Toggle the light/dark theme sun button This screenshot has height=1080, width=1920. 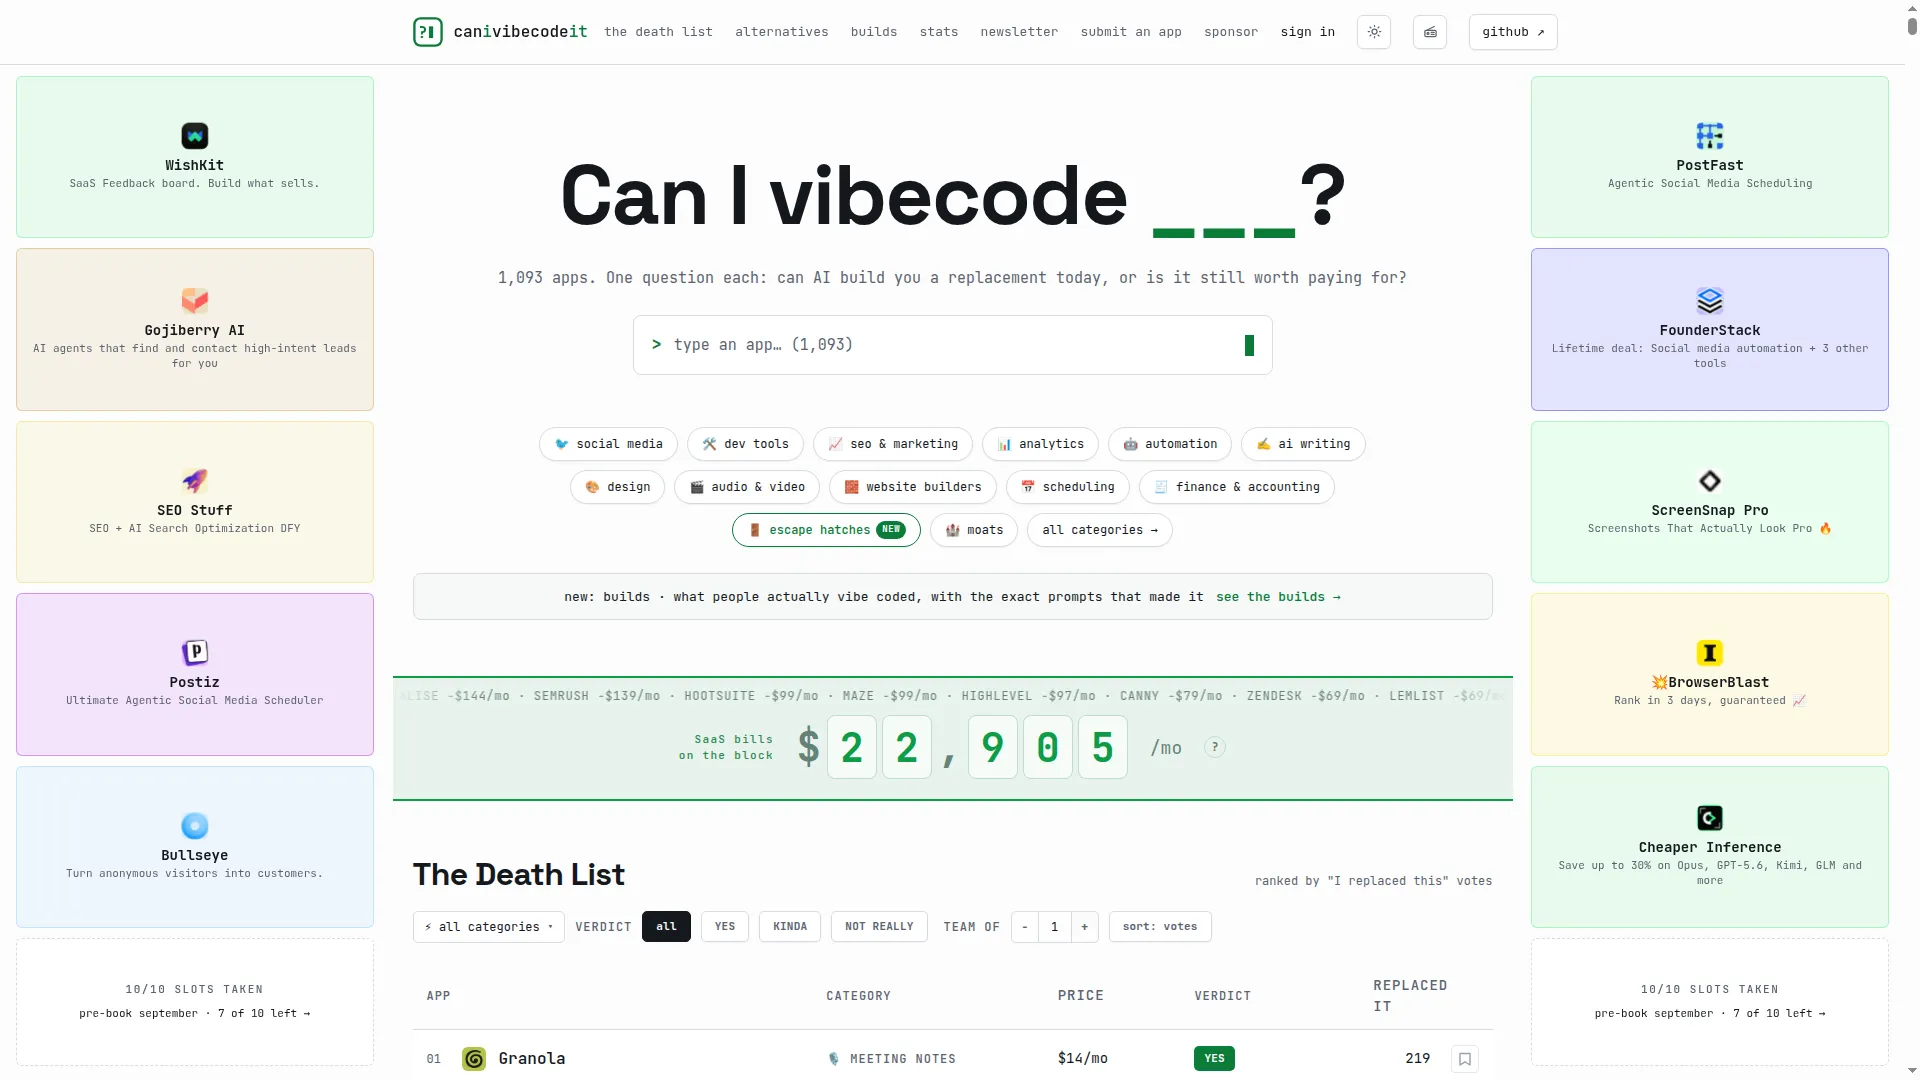click(x=1374, y=32)
